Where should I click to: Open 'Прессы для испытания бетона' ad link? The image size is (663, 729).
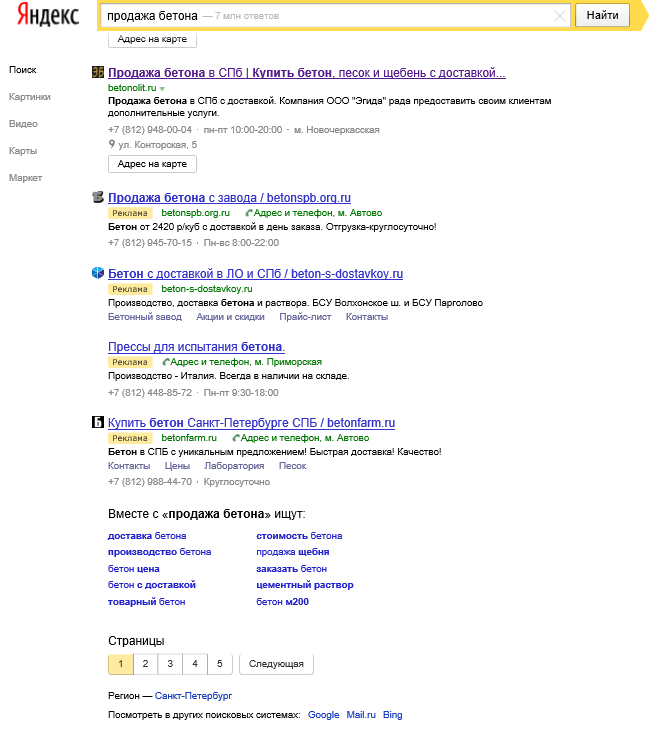(x=196, y=347)
